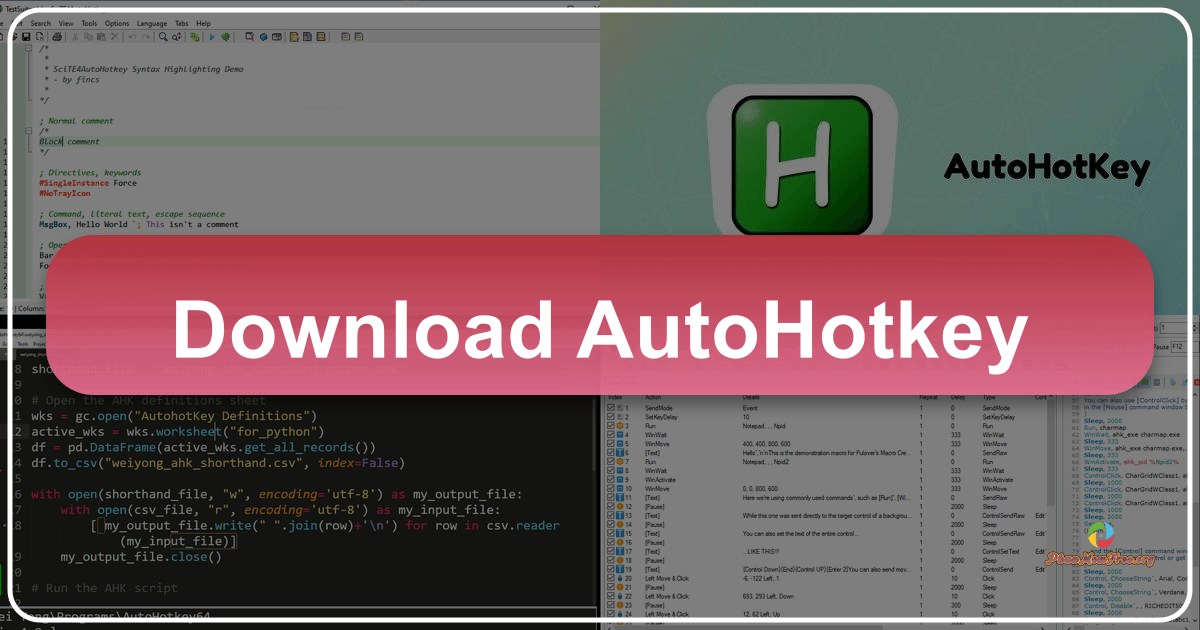The image size is (1200, 630).
Task: Click the Print icon in SciTE's toolbar
Action: pos(57,36)
